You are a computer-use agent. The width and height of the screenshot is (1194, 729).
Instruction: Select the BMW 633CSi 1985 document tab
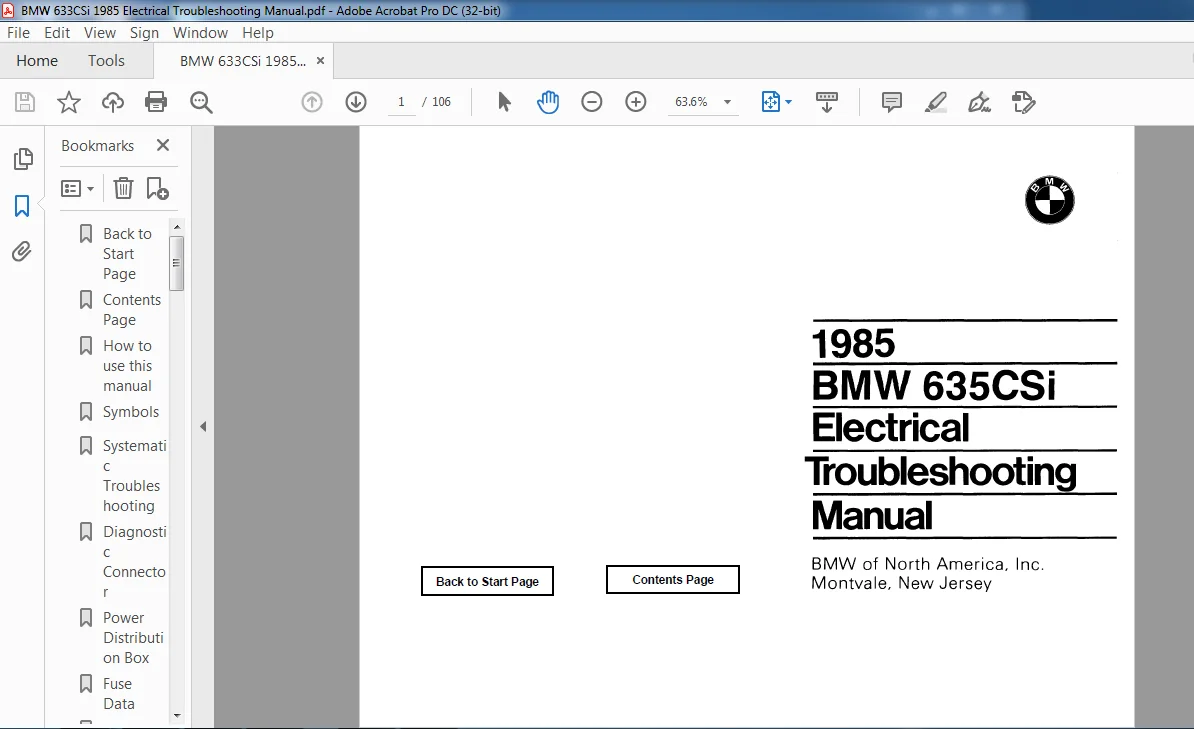click(243, 61)
